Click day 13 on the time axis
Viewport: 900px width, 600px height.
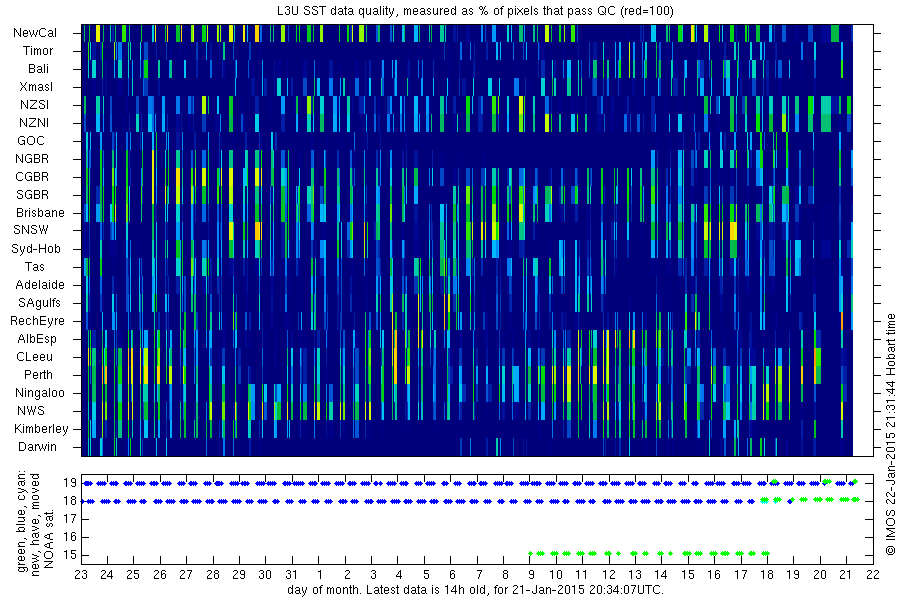(x=635, y=574)
